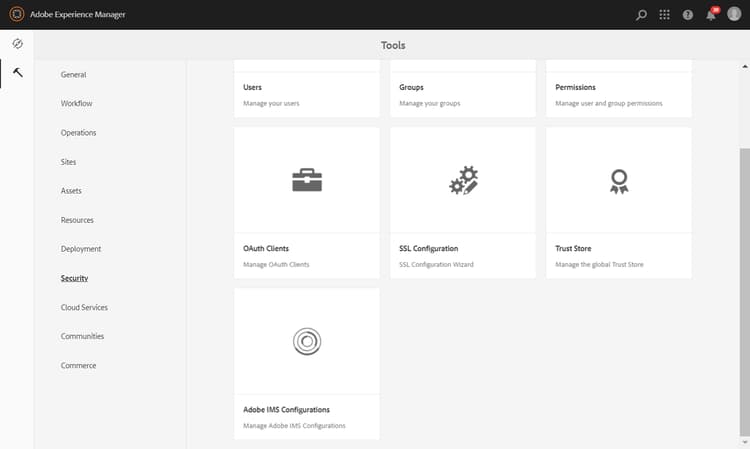The image size is (750, 449).
Task: Click the scrollbar up arrow
Action: coord(745,66)
